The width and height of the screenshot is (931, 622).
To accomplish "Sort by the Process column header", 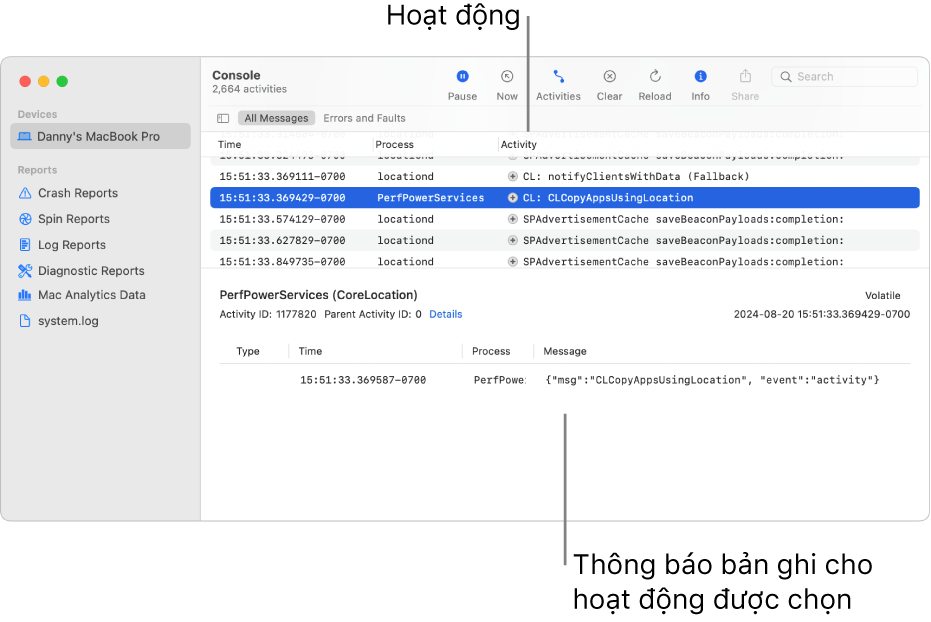I will tap(395, 145).
